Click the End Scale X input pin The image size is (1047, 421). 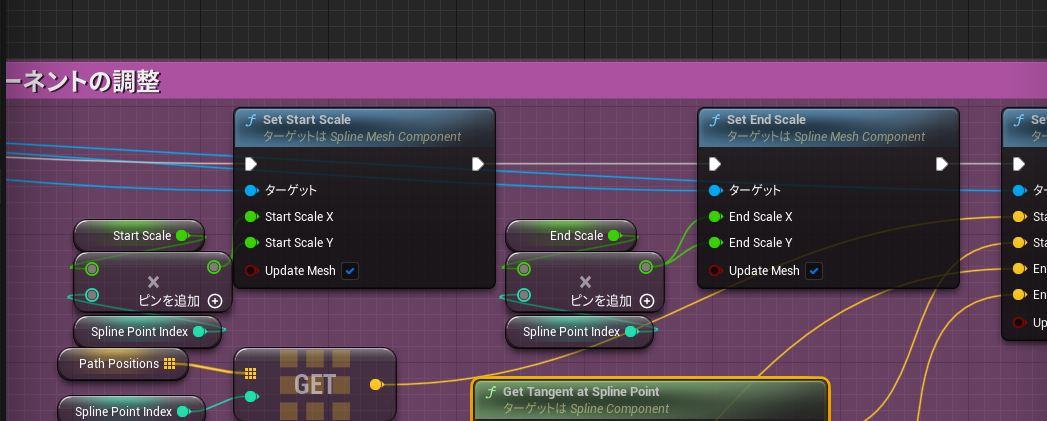[715, 217]
